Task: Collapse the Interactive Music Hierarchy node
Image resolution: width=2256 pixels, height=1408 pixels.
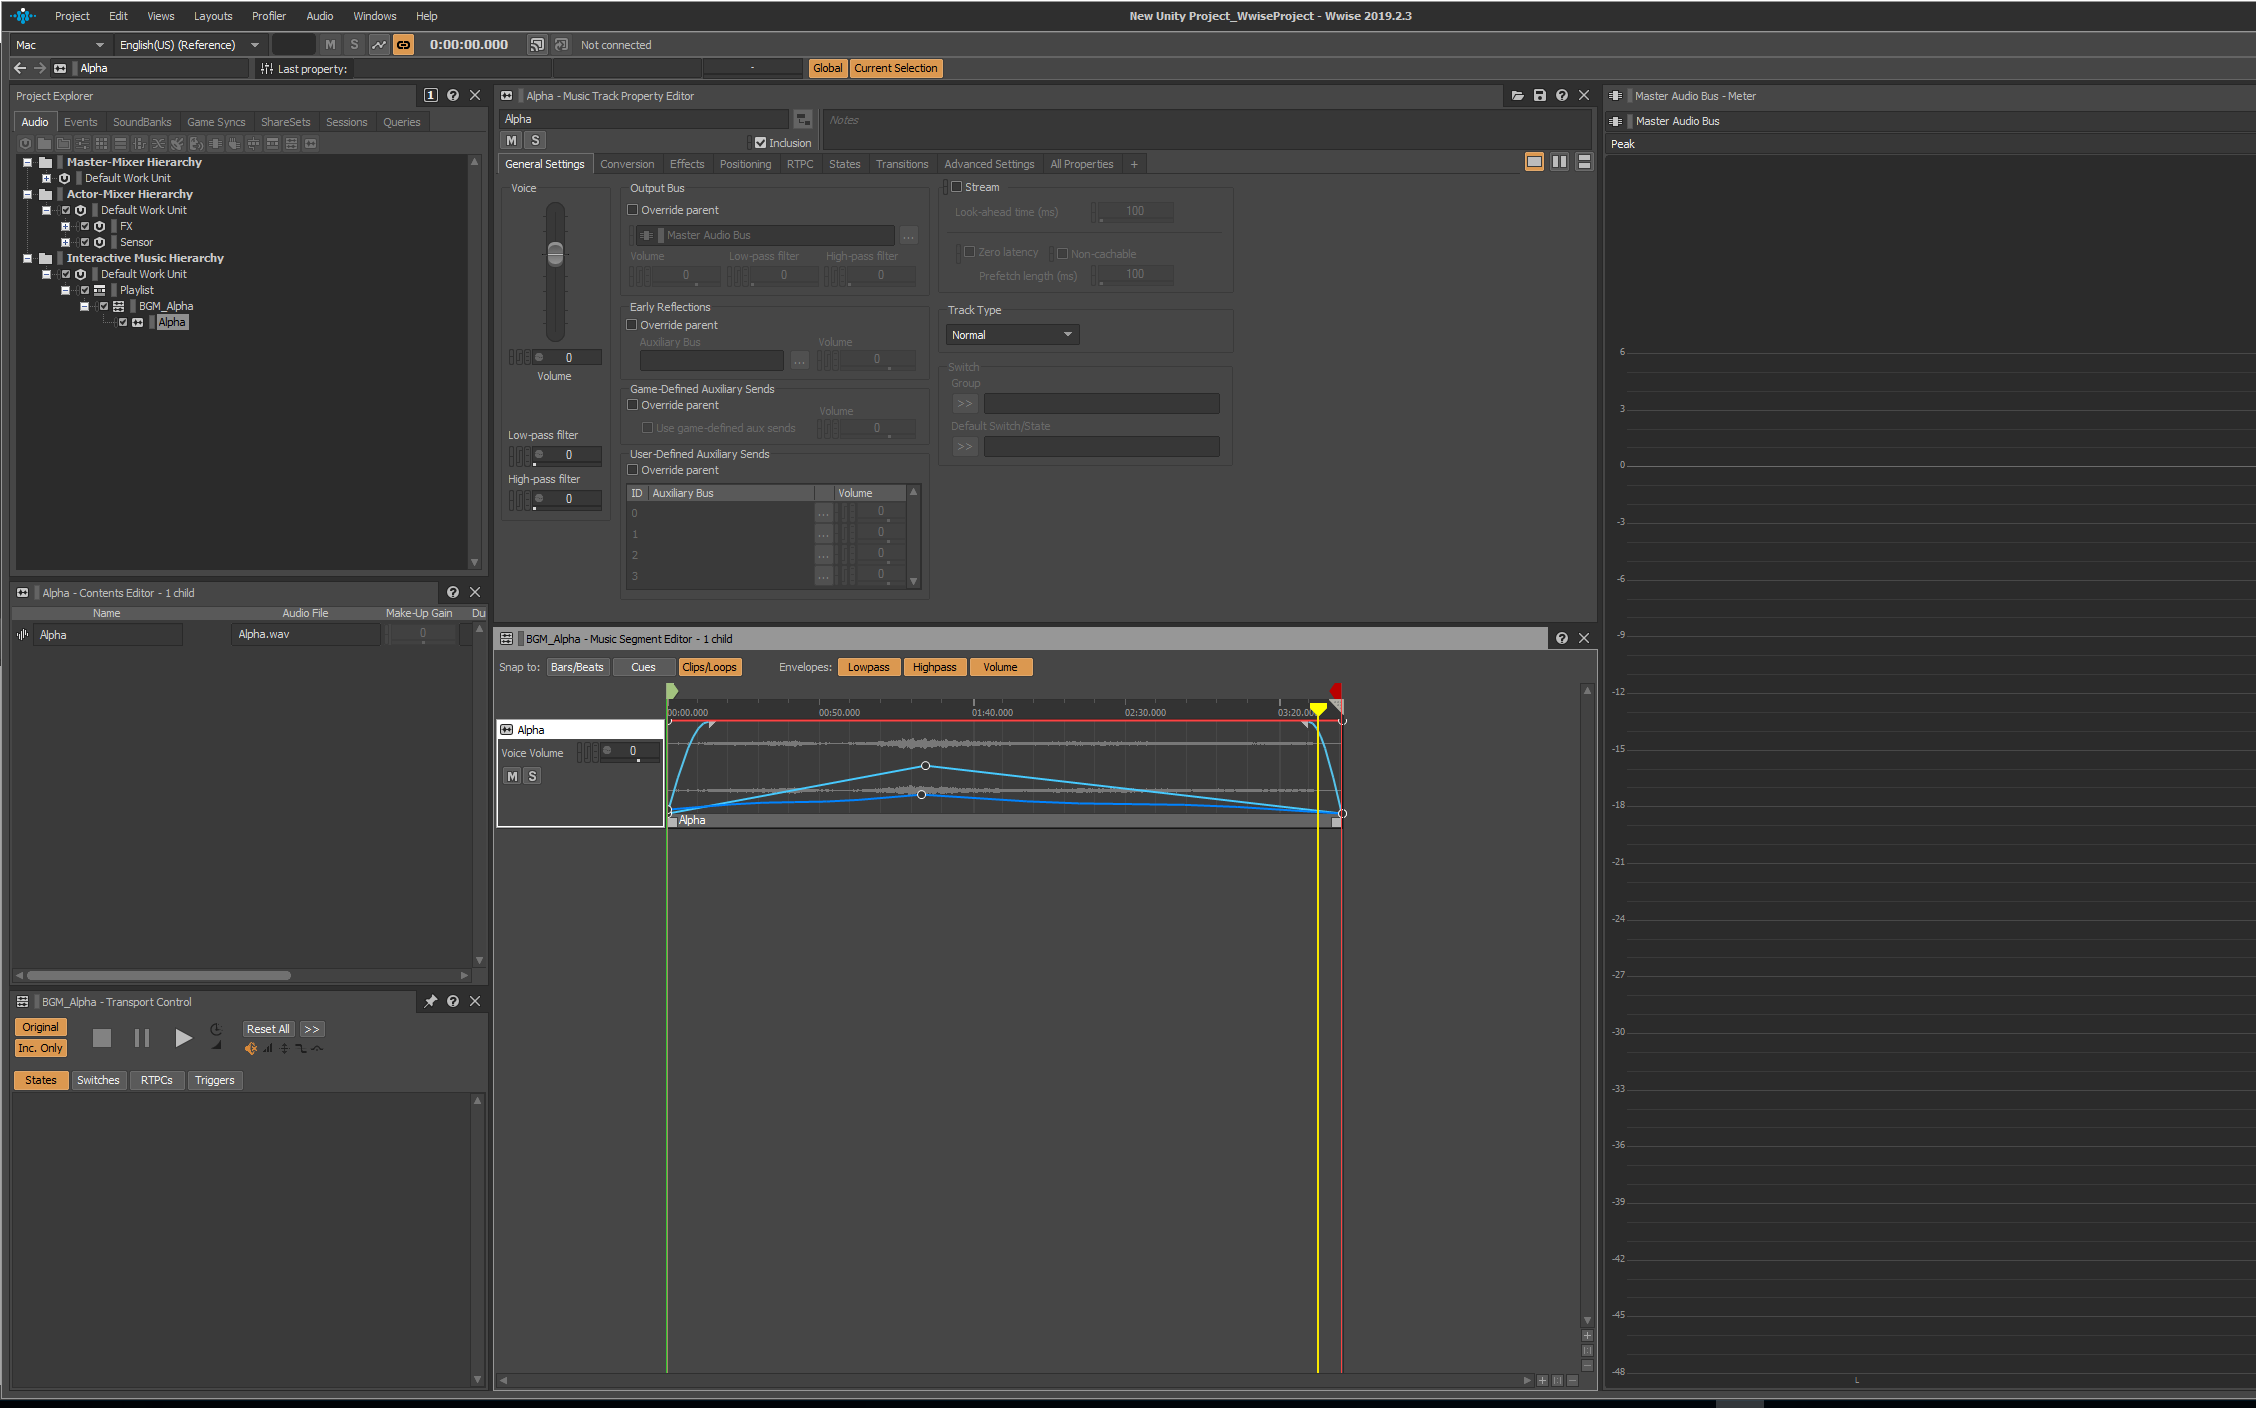Action: 28,258
